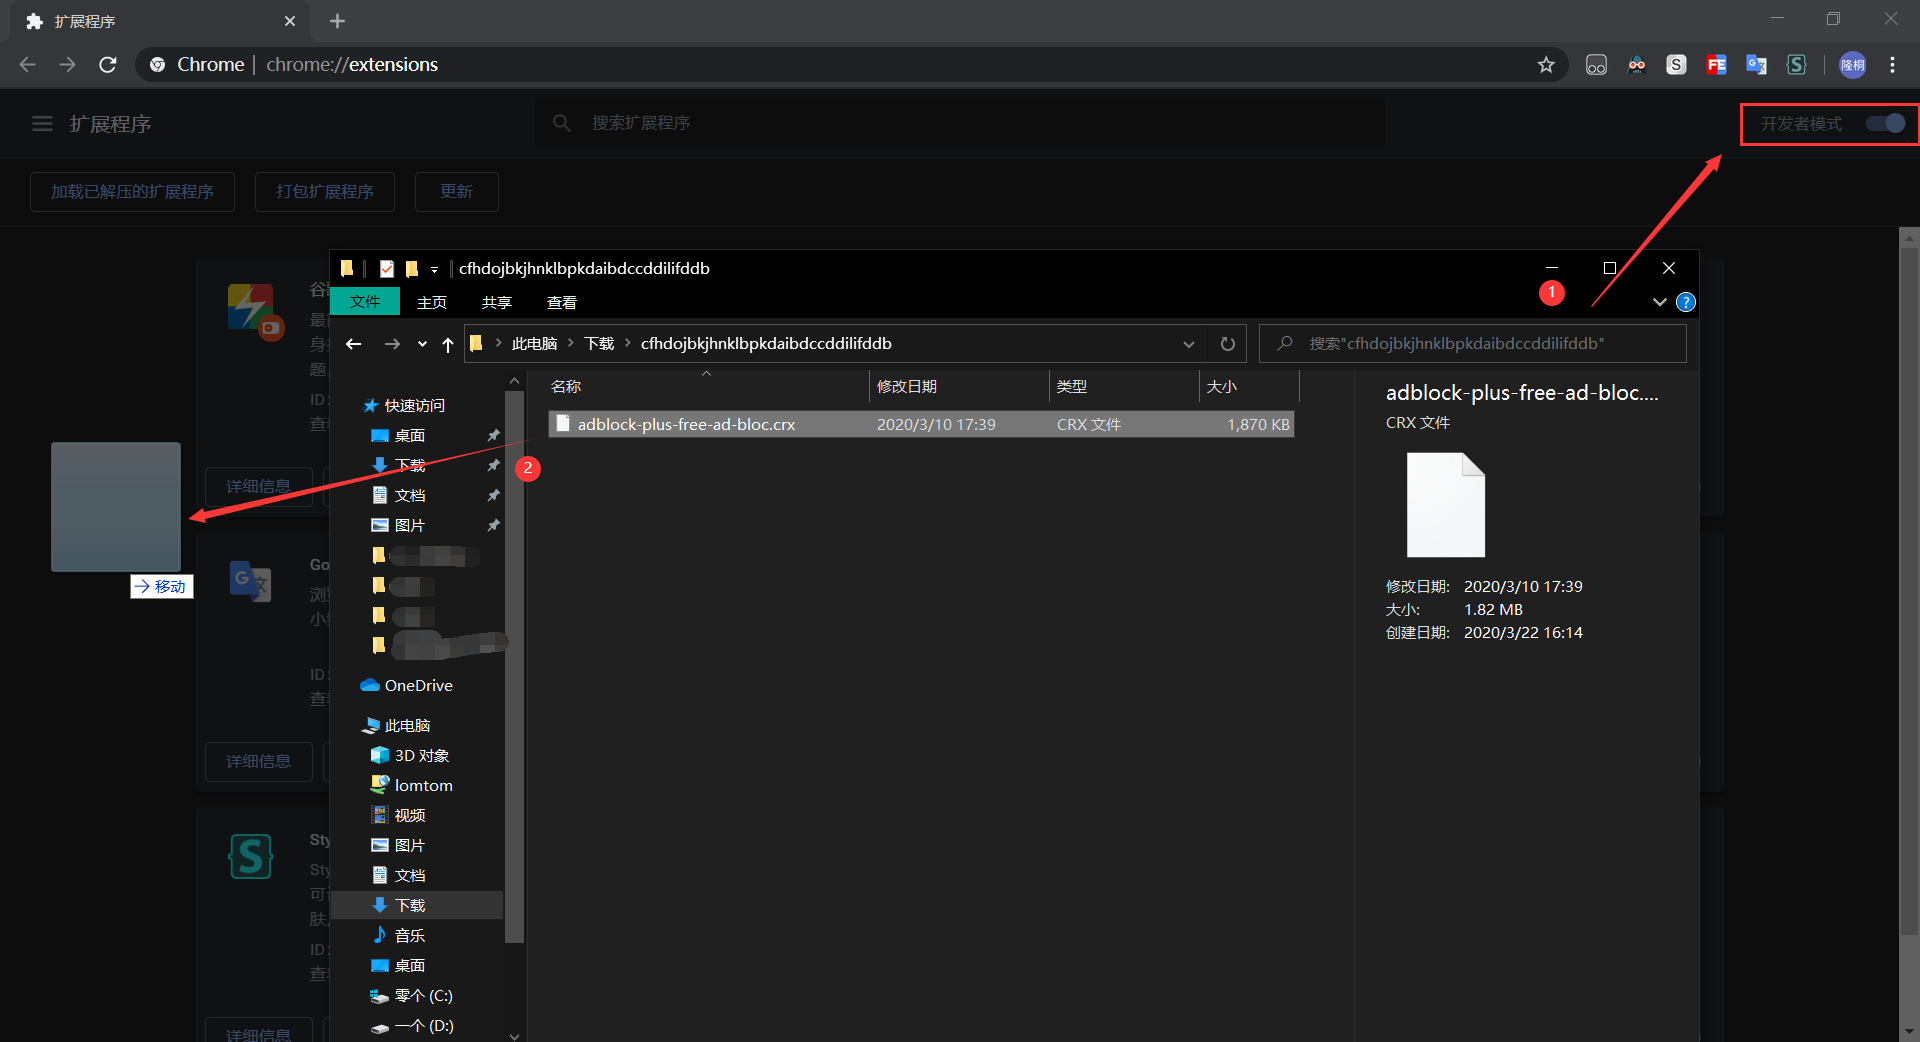Click the search extensions field
The width and height of the screenshot is (1920, 1042).
(x=960, y=123)
